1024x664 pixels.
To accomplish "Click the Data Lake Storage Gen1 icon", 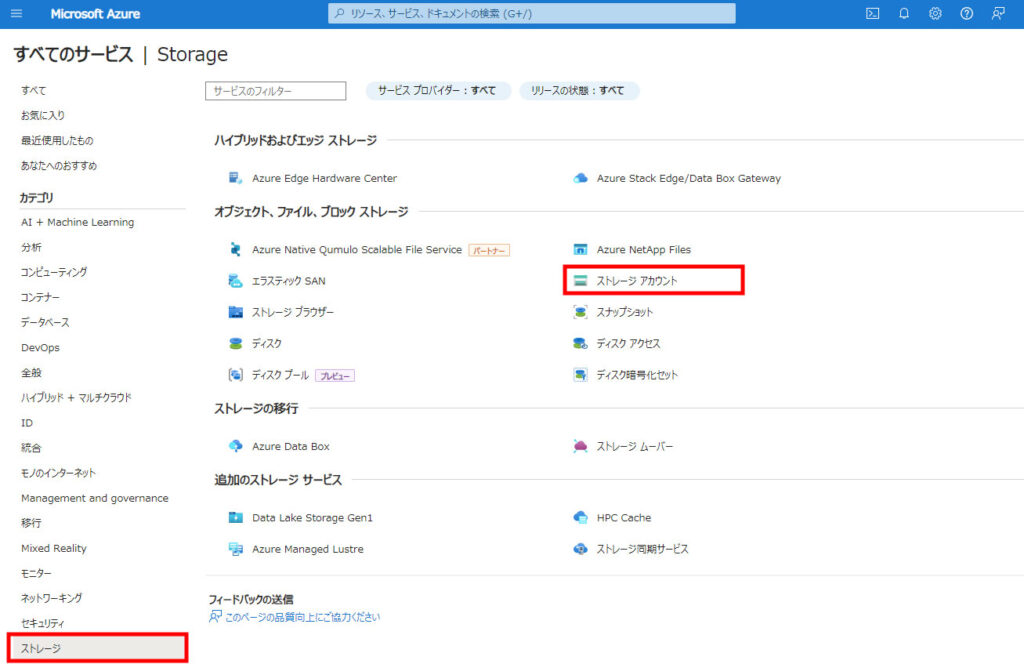I will pos(235,518).
